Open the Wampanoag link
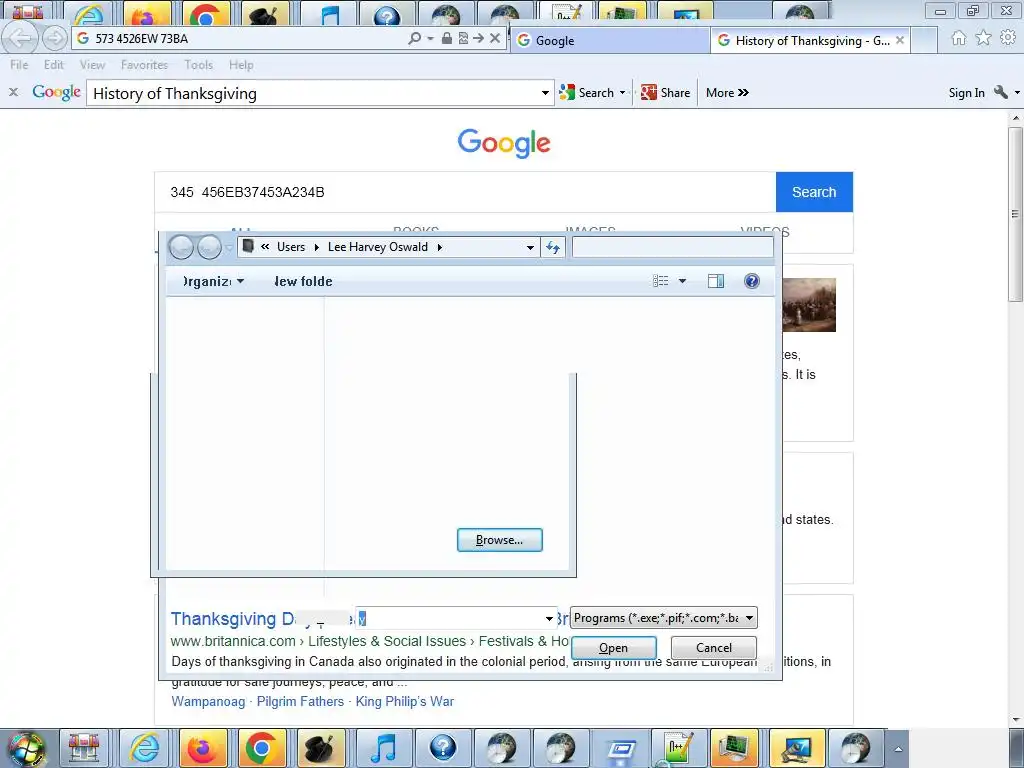 click(208, 701)
